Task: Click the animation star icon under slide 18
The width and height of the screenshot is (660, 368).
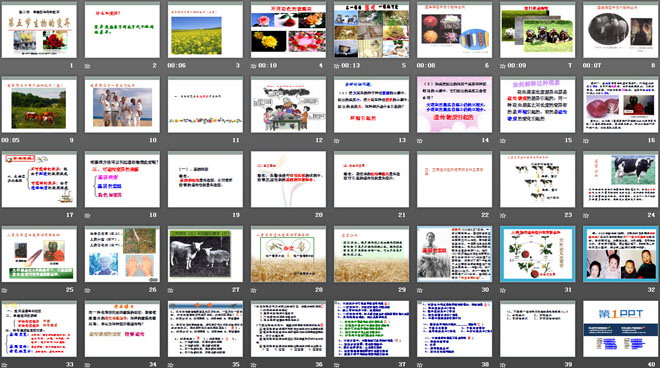Action: [x=88, y=215]
